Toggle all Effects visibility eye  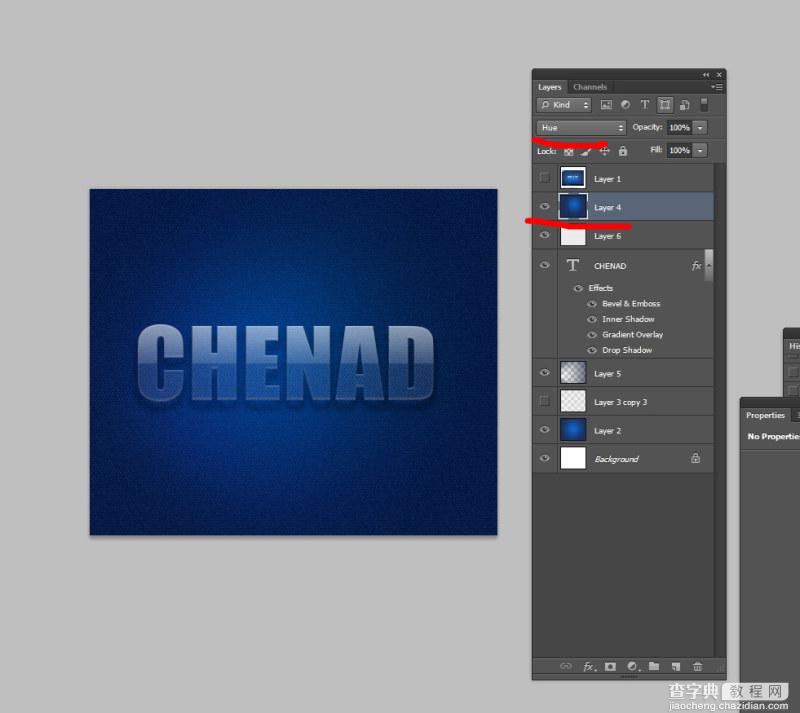(x=578, y=288)
